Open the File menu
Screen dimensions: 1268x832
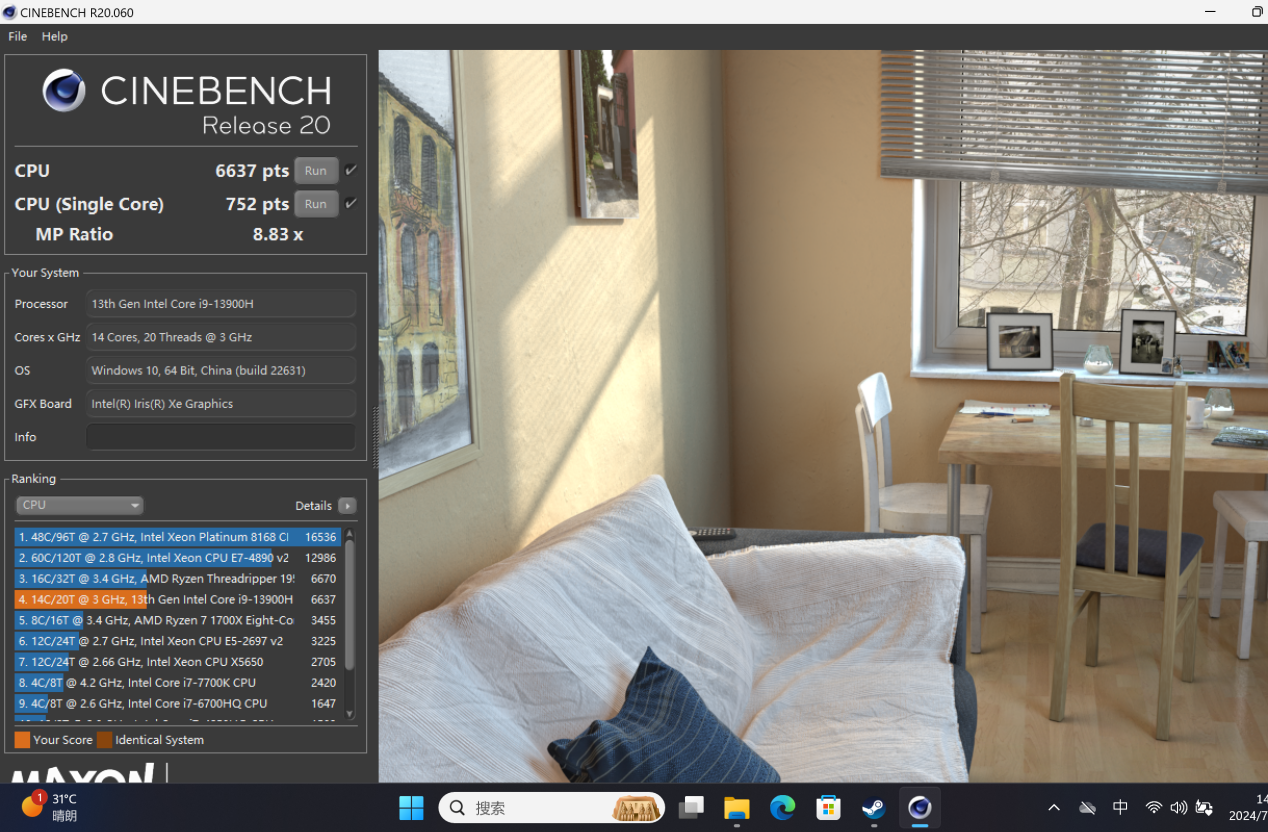(17, 36)
